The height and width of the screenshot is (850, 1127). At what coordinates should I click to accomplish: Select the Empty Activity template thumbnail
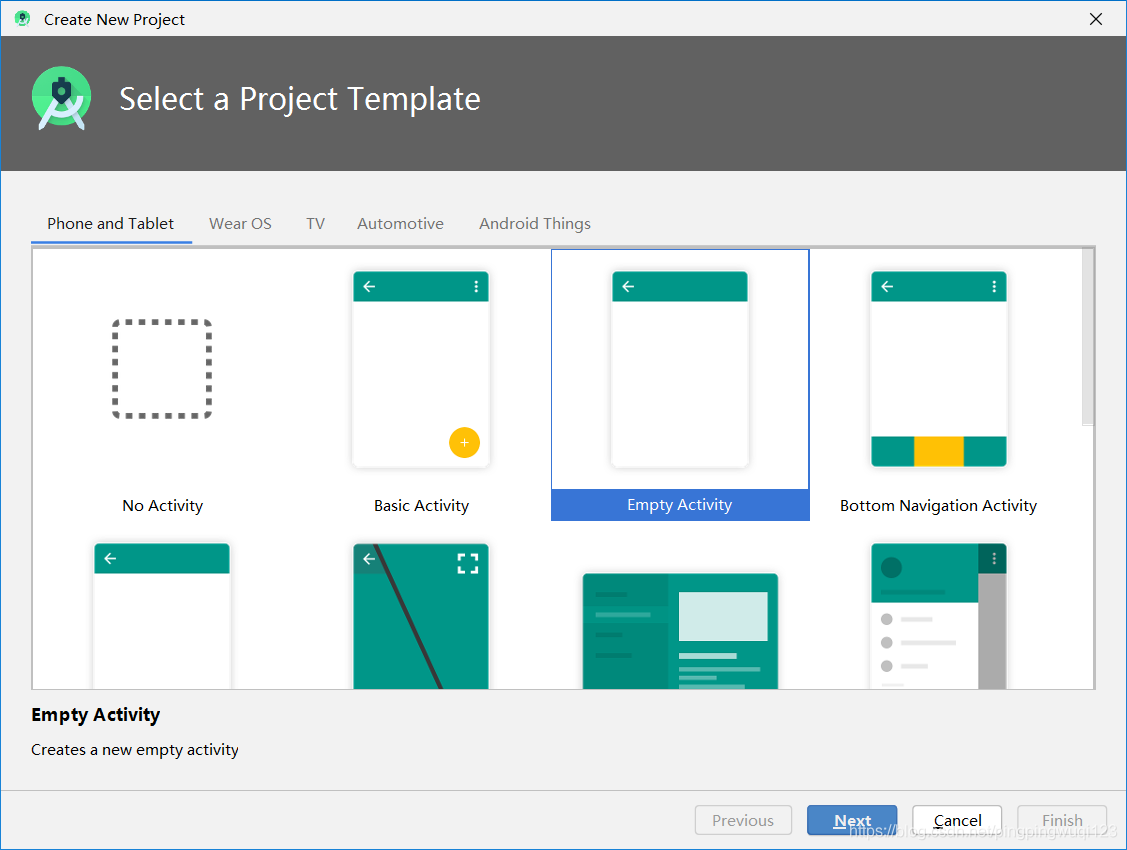coord(680,369)
